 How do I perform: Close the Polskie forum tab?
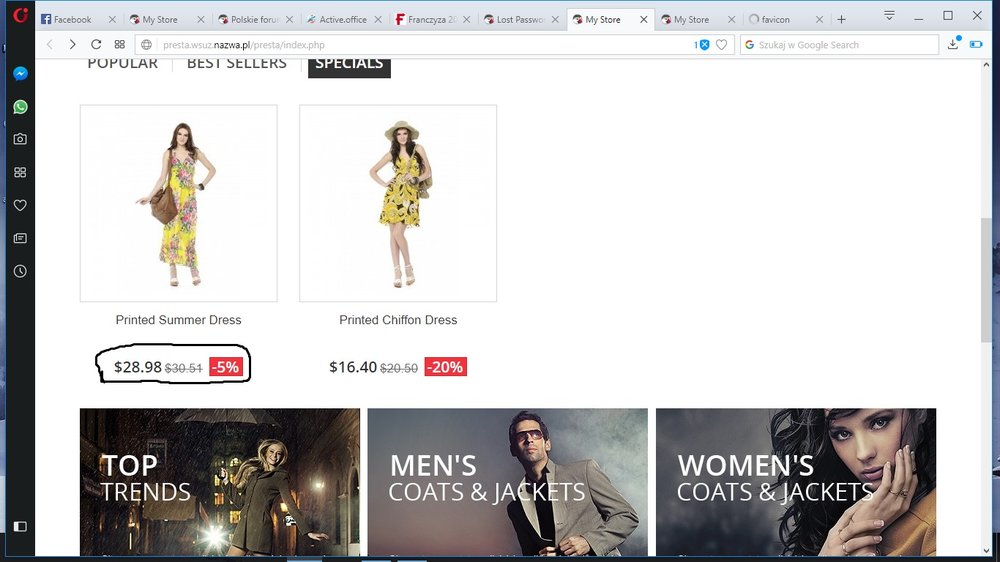coord(290,20)
